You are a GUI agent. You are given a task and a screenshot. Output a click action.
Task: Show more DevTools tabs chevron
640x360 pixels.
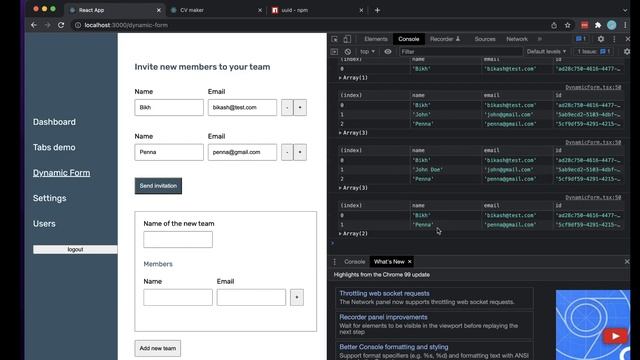point(540,39)
